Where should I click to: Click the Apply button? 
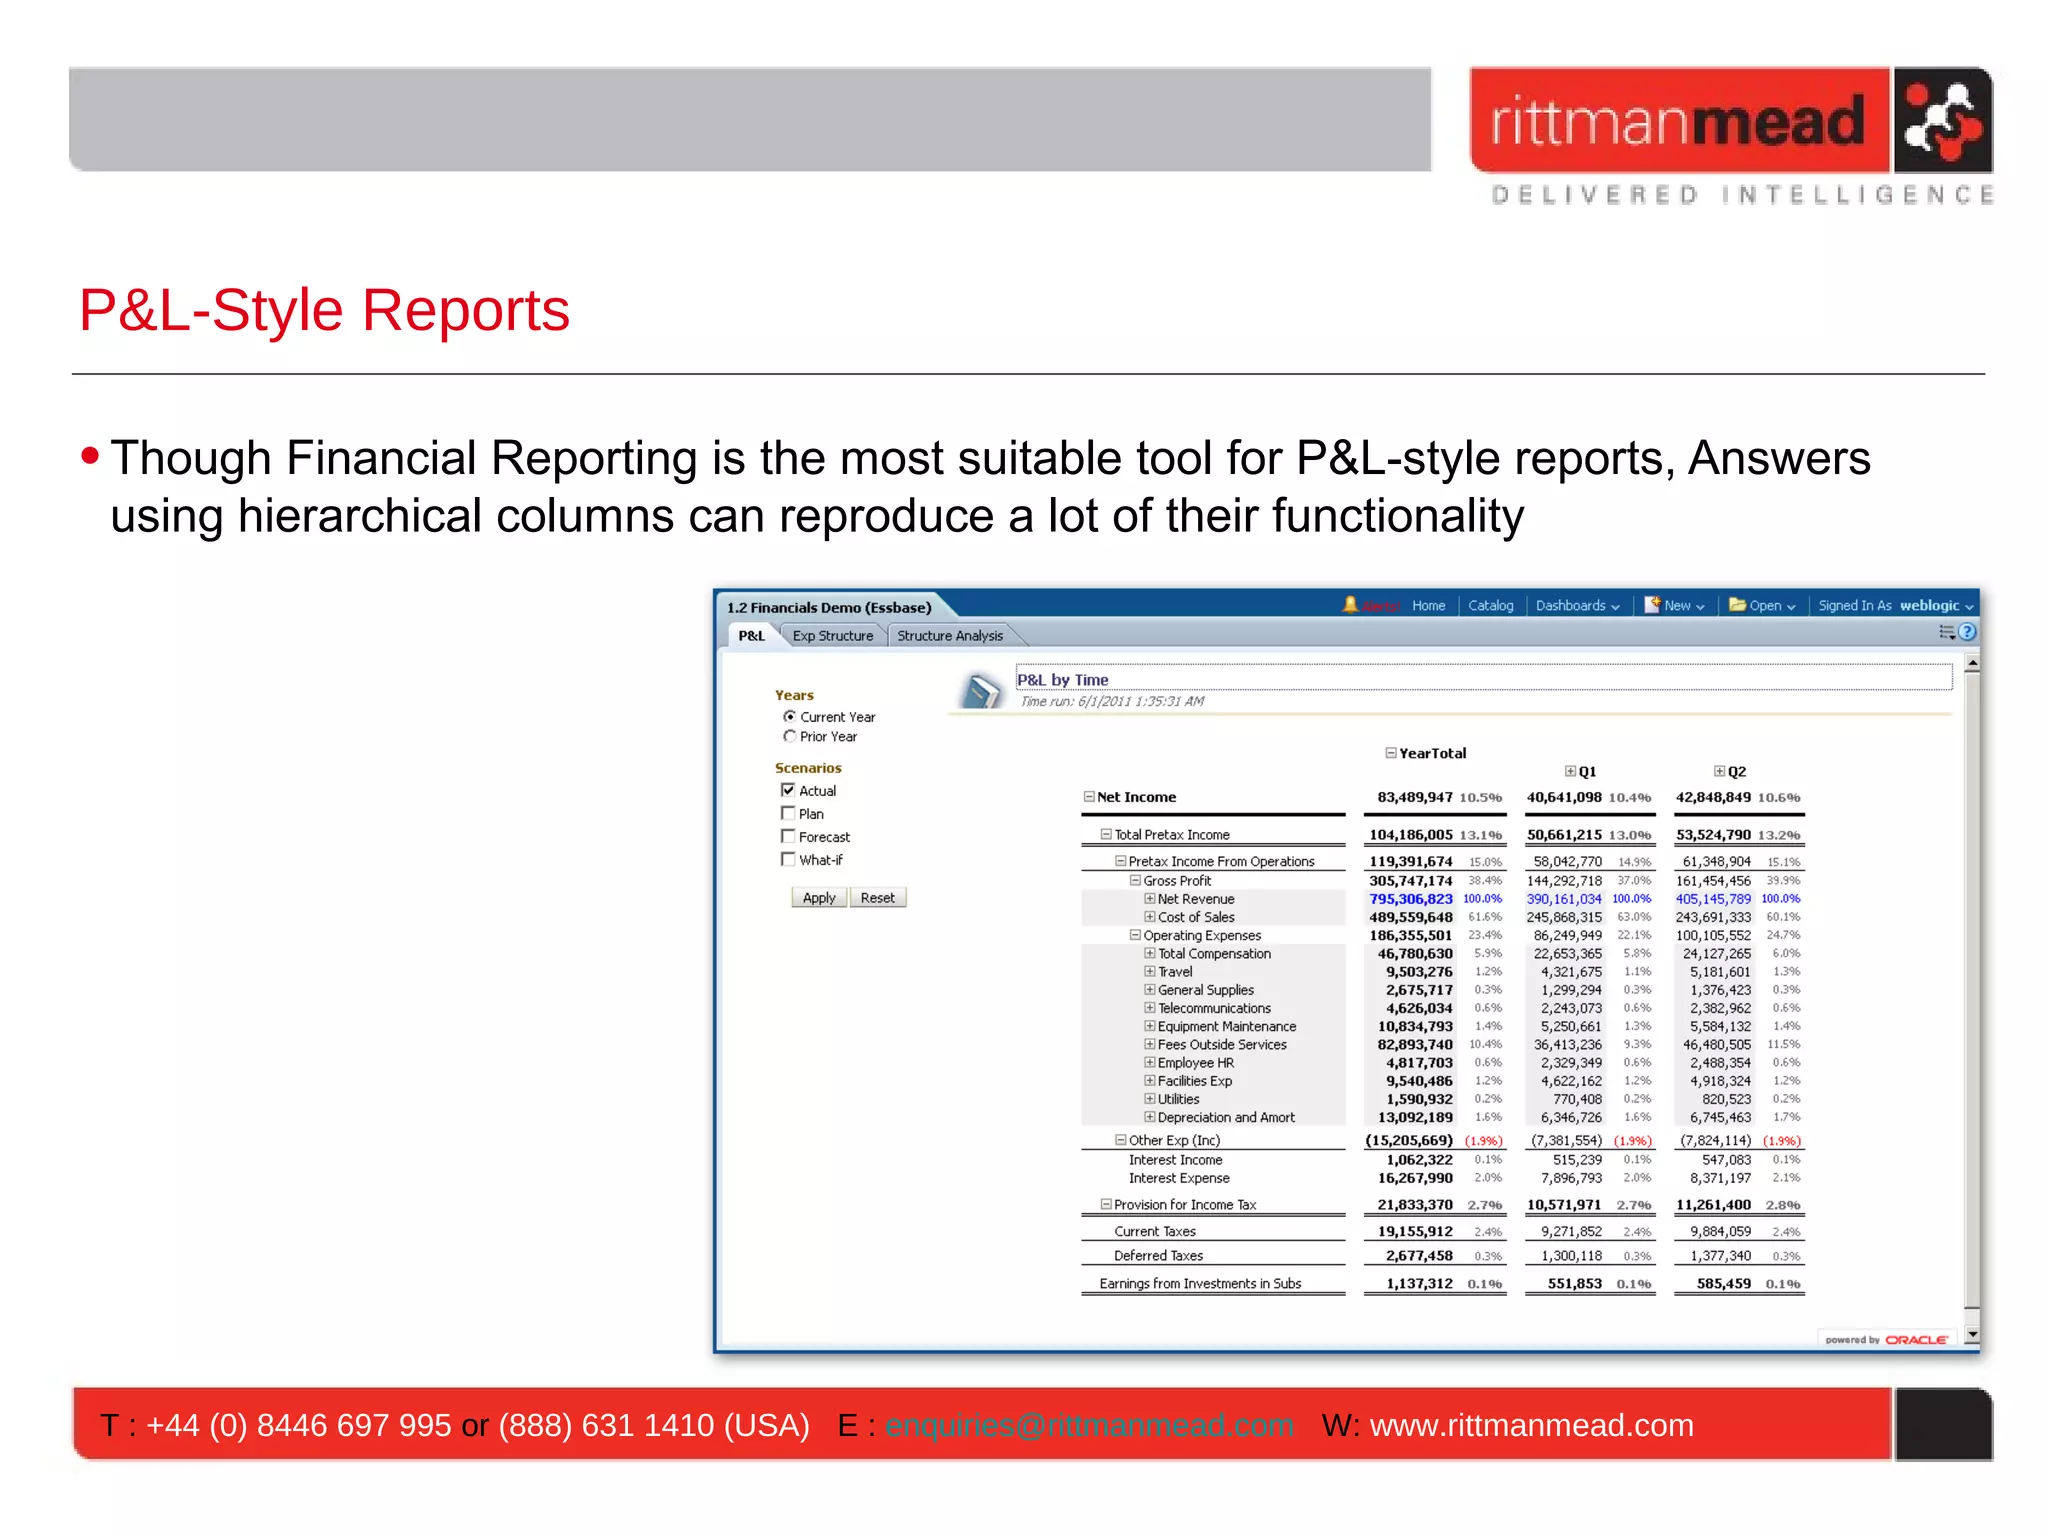click(819, 898)
